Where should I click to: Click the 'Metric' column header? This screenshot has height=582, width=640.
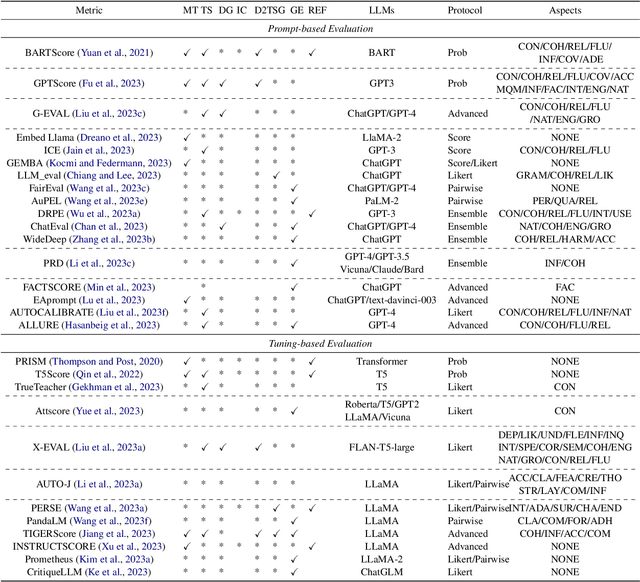[89, 10]
